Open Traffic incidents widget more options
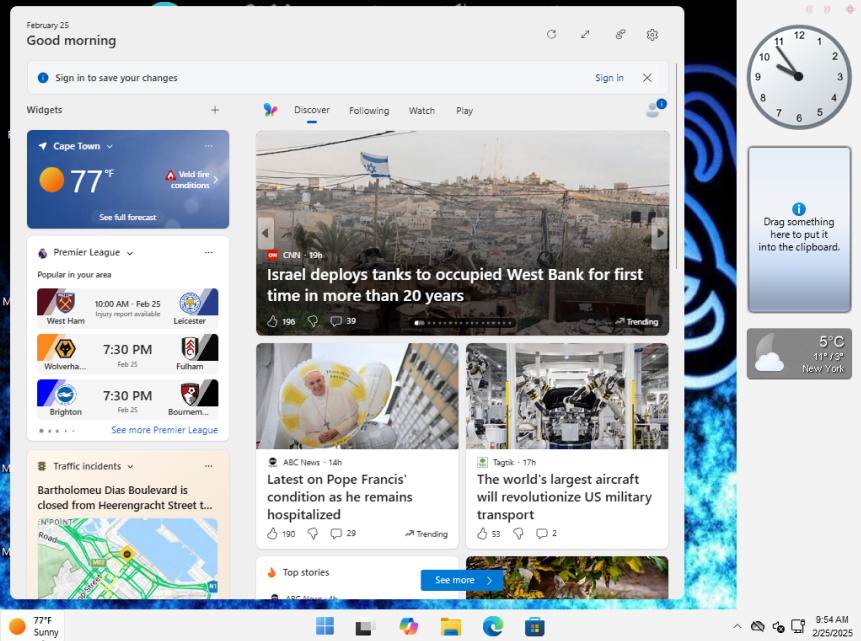The height and width of the screenshot is (641, 861). (209, 466)
